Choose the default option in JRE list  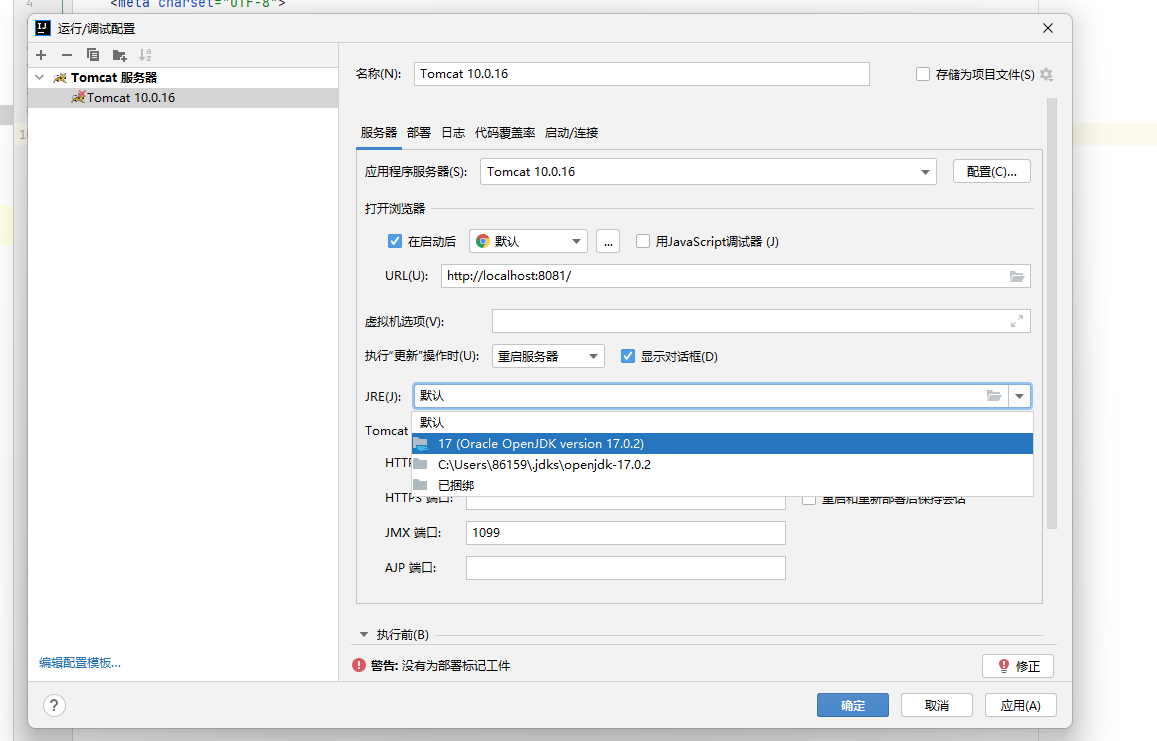(x=722, y=422)
